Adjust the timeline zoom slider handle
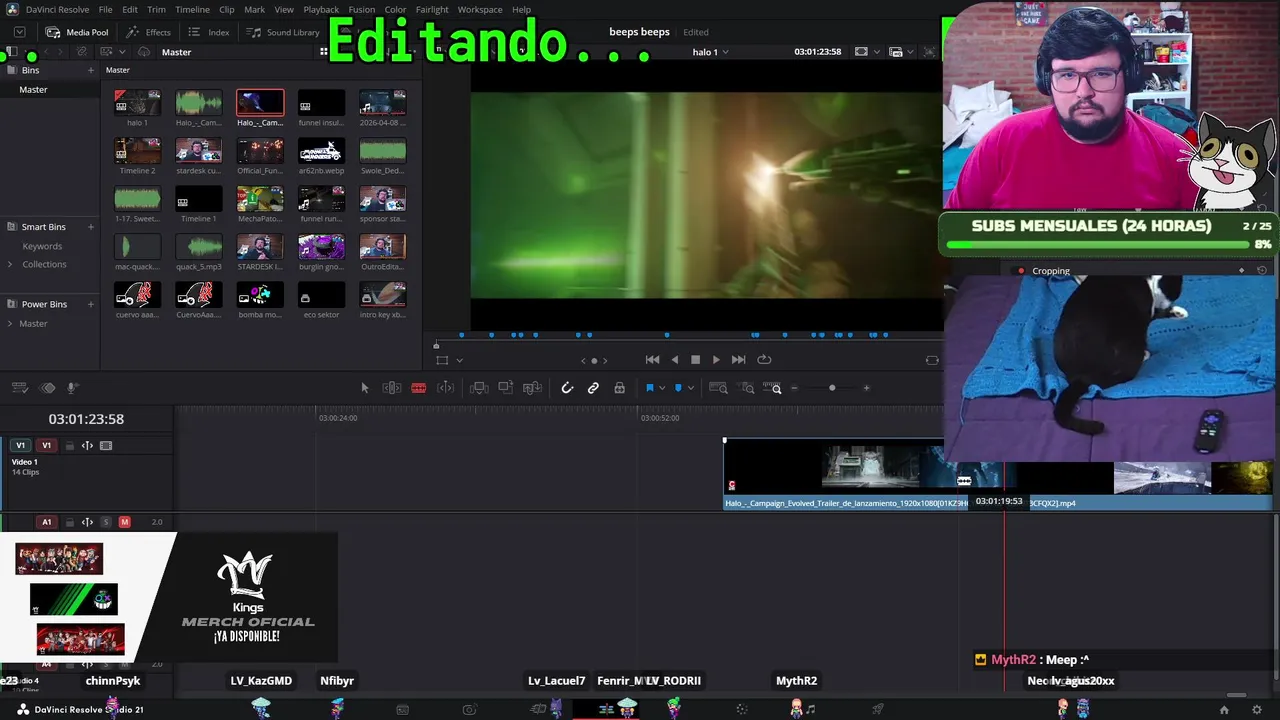This screenshot has width=1280, height=720. (x=832, y=388)
